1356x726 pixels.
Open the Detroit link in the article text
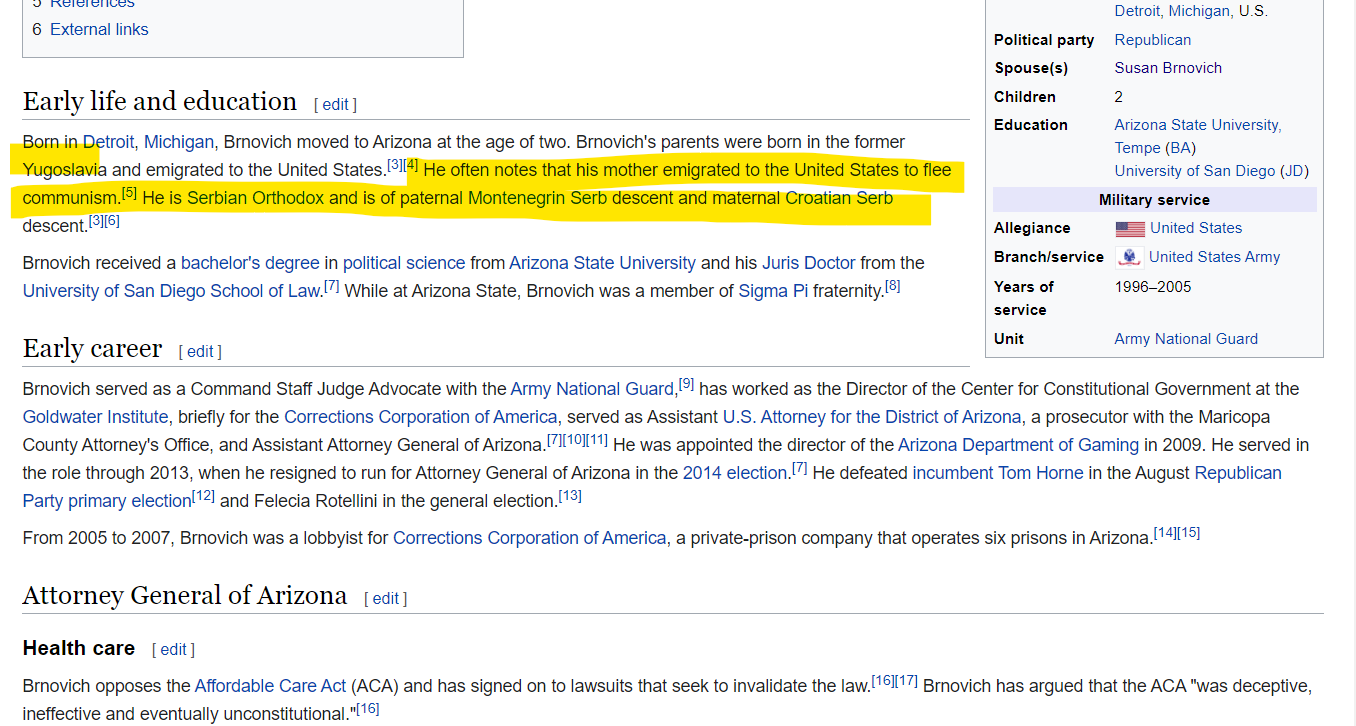(x=108, y=142)
